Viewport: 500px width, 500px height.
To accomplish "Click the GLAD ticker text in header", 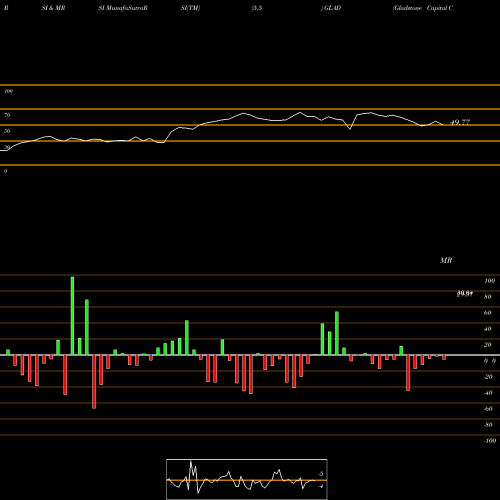I will point(332,8).
